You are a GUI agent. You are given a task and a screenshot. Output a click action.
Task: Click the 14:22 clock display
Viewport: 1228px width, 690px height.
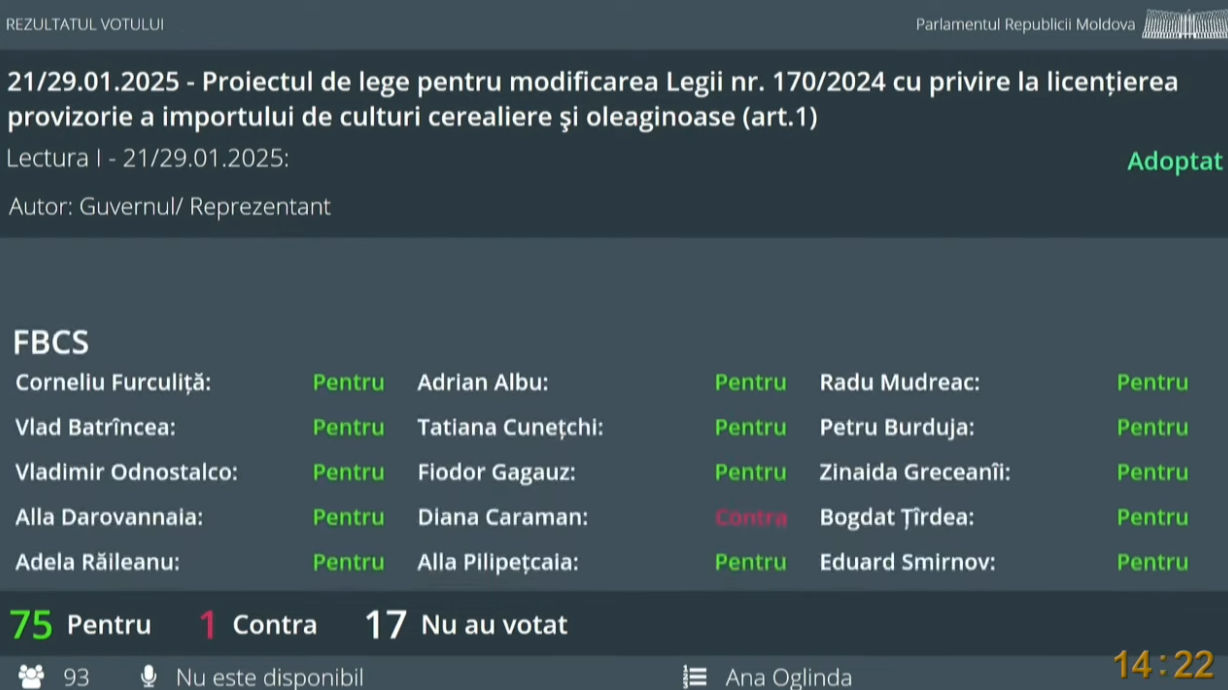click(x=1163, y=665)
